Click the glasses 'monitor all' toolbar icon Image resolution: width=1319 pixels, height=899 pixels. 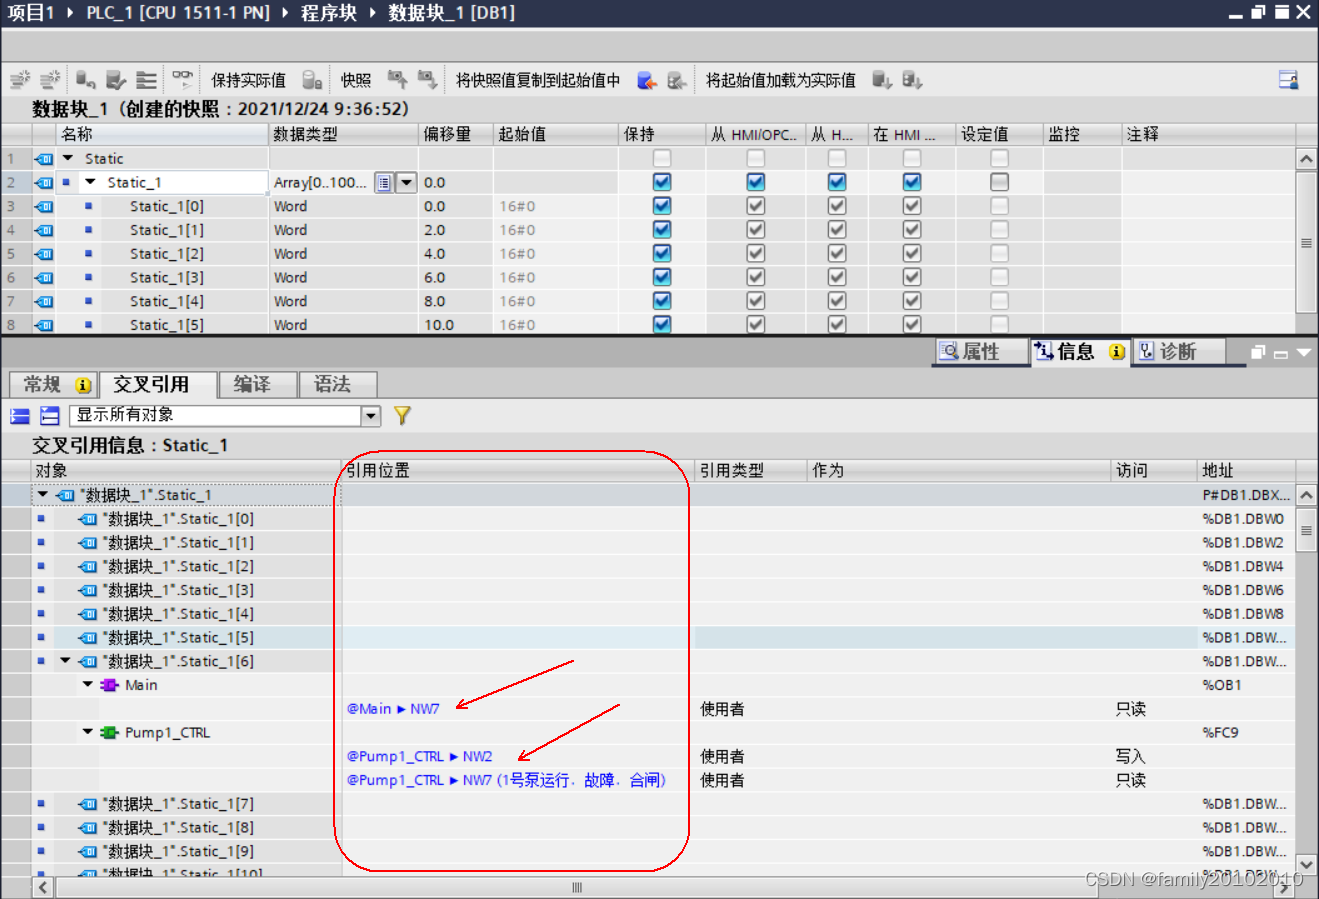(x=182, y=80)
